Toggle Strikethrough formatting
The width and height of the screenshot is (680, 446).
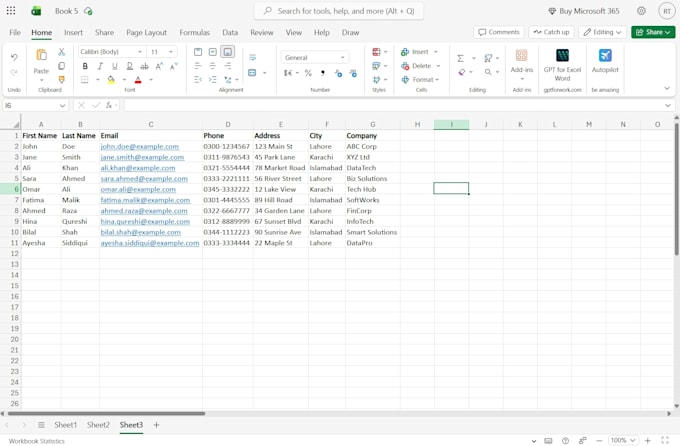[144, 66]
